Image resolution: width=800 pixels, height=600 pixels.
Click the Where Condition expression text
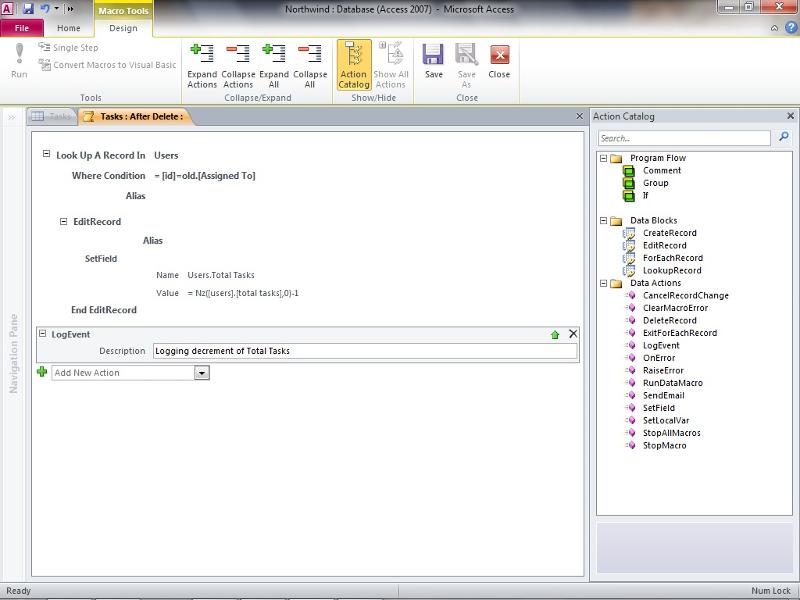click(205, 176)
